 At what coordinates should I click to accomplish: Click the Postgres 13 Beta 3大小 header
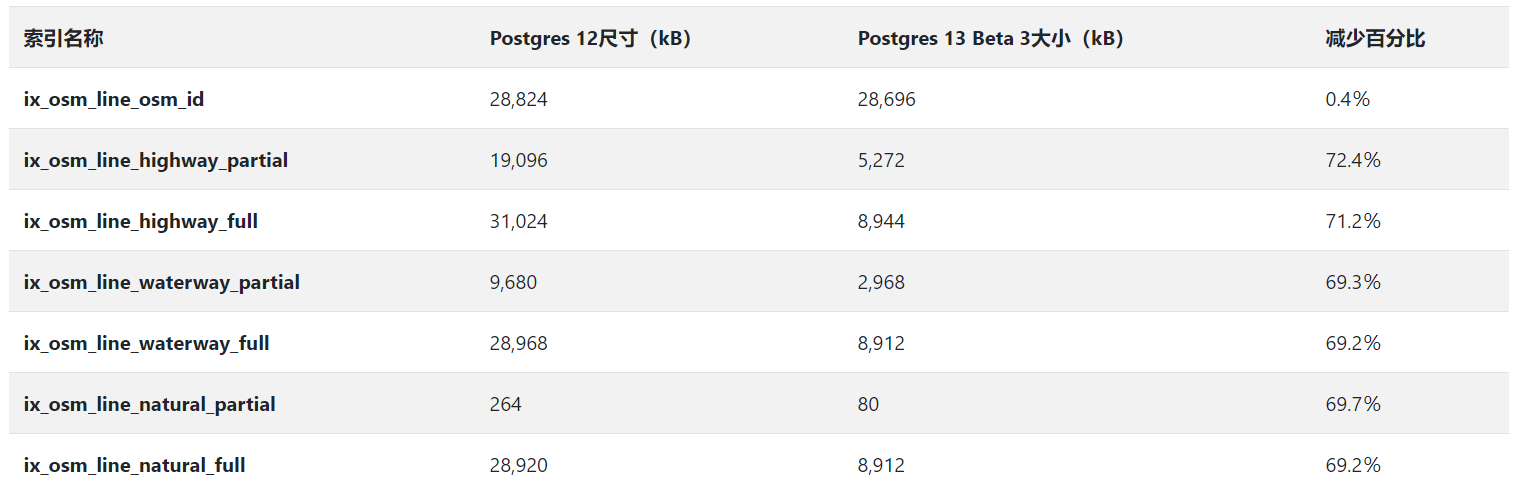(990, 39)
